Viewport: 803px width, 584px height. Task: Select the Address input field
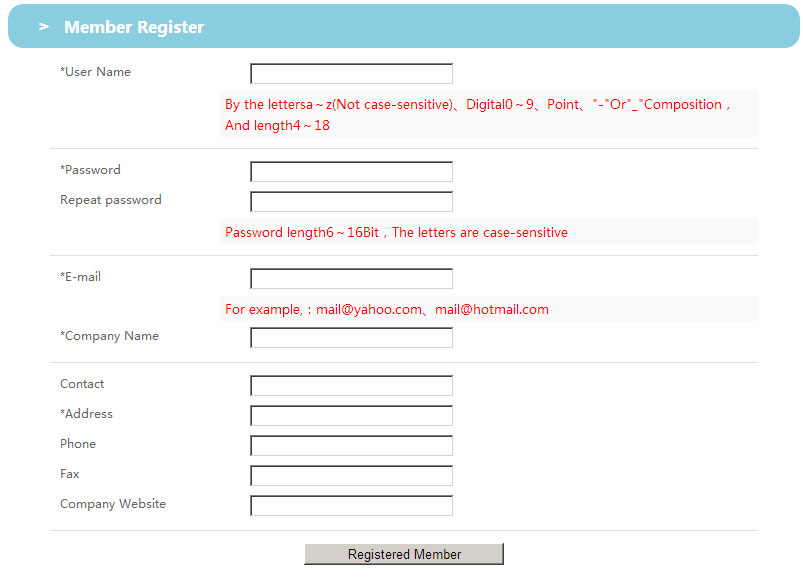[351, 416]
